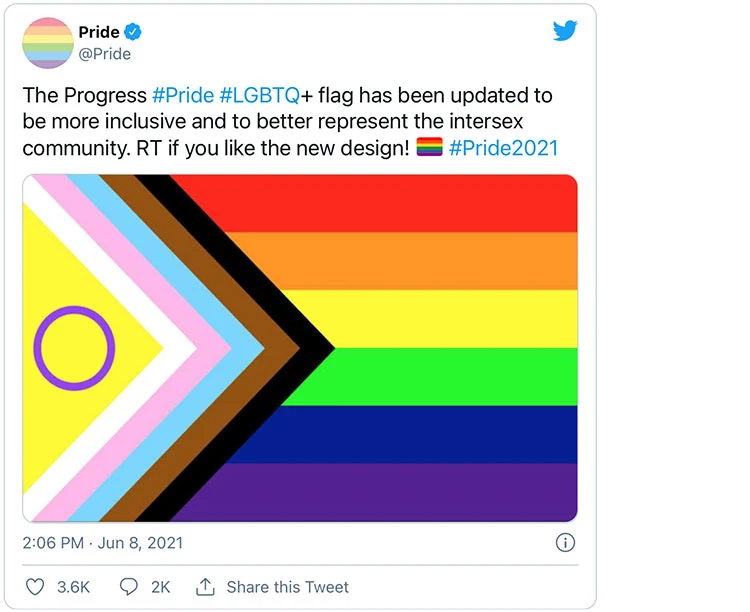Click the 2K replies count
The image size is (750, 612).
pos(160,587)
